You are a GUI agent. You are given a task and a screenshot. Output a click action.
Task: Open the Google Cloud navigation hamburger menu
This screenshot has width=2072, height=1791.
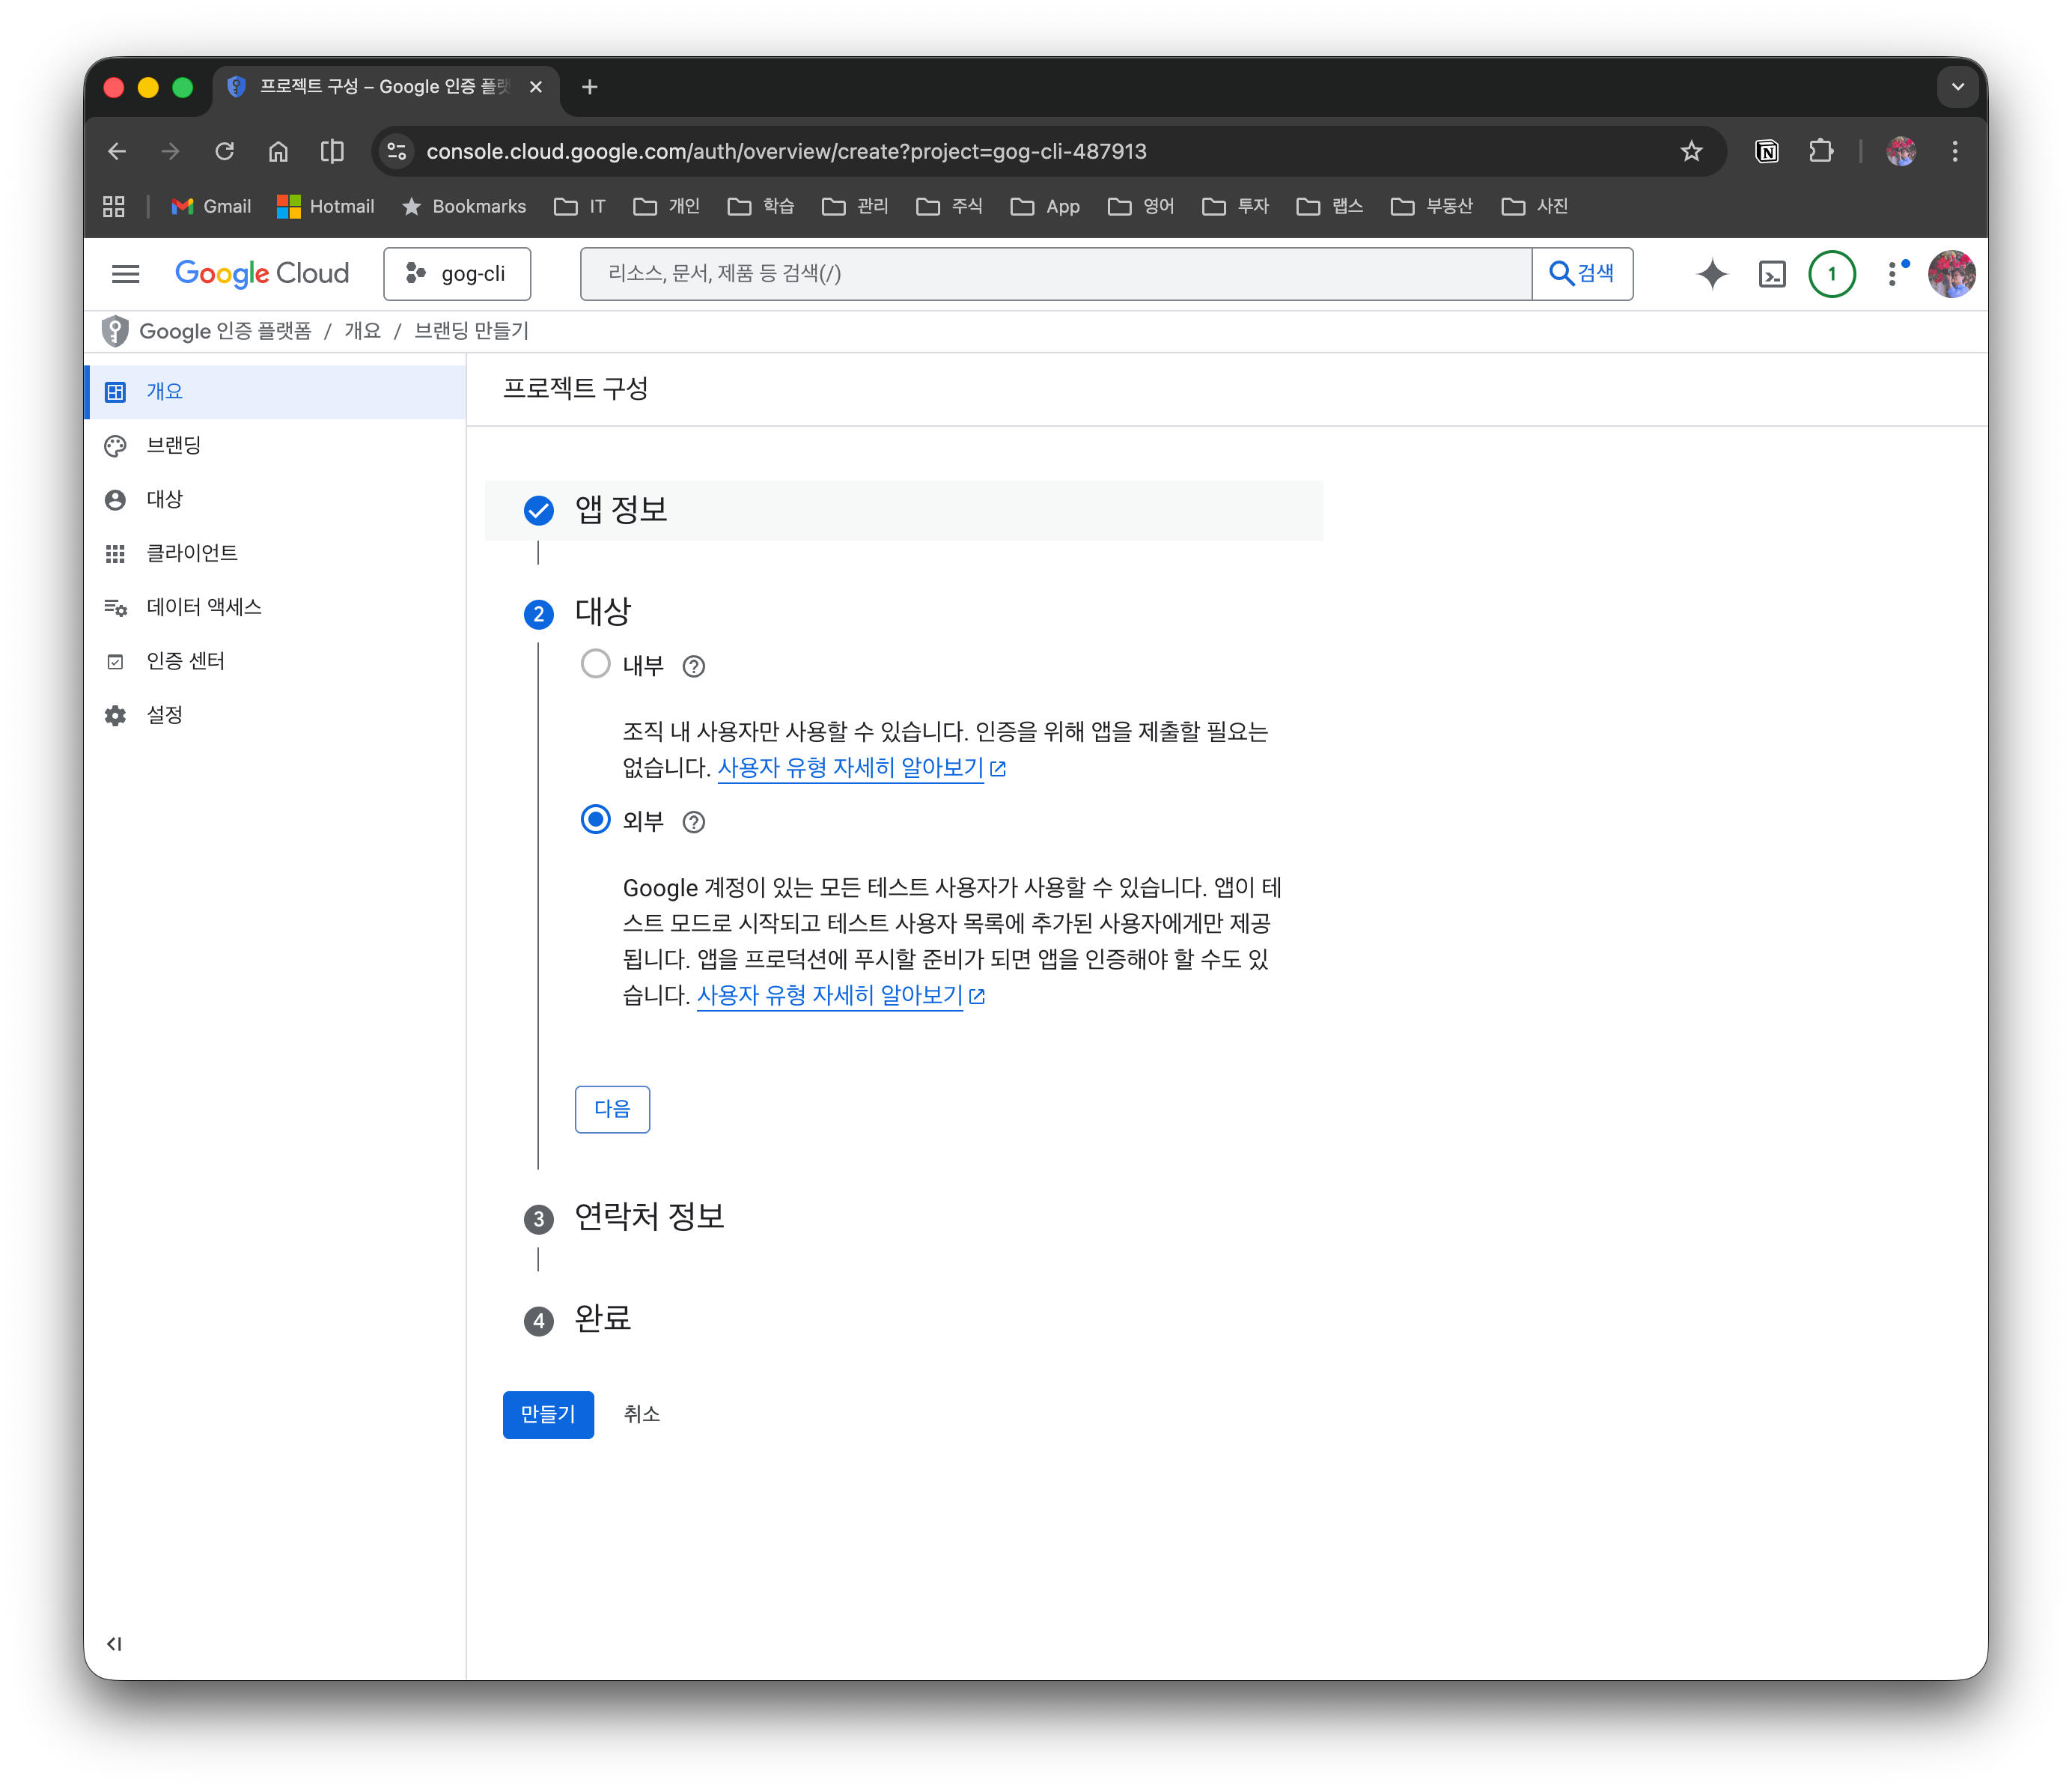pos(125,274)
